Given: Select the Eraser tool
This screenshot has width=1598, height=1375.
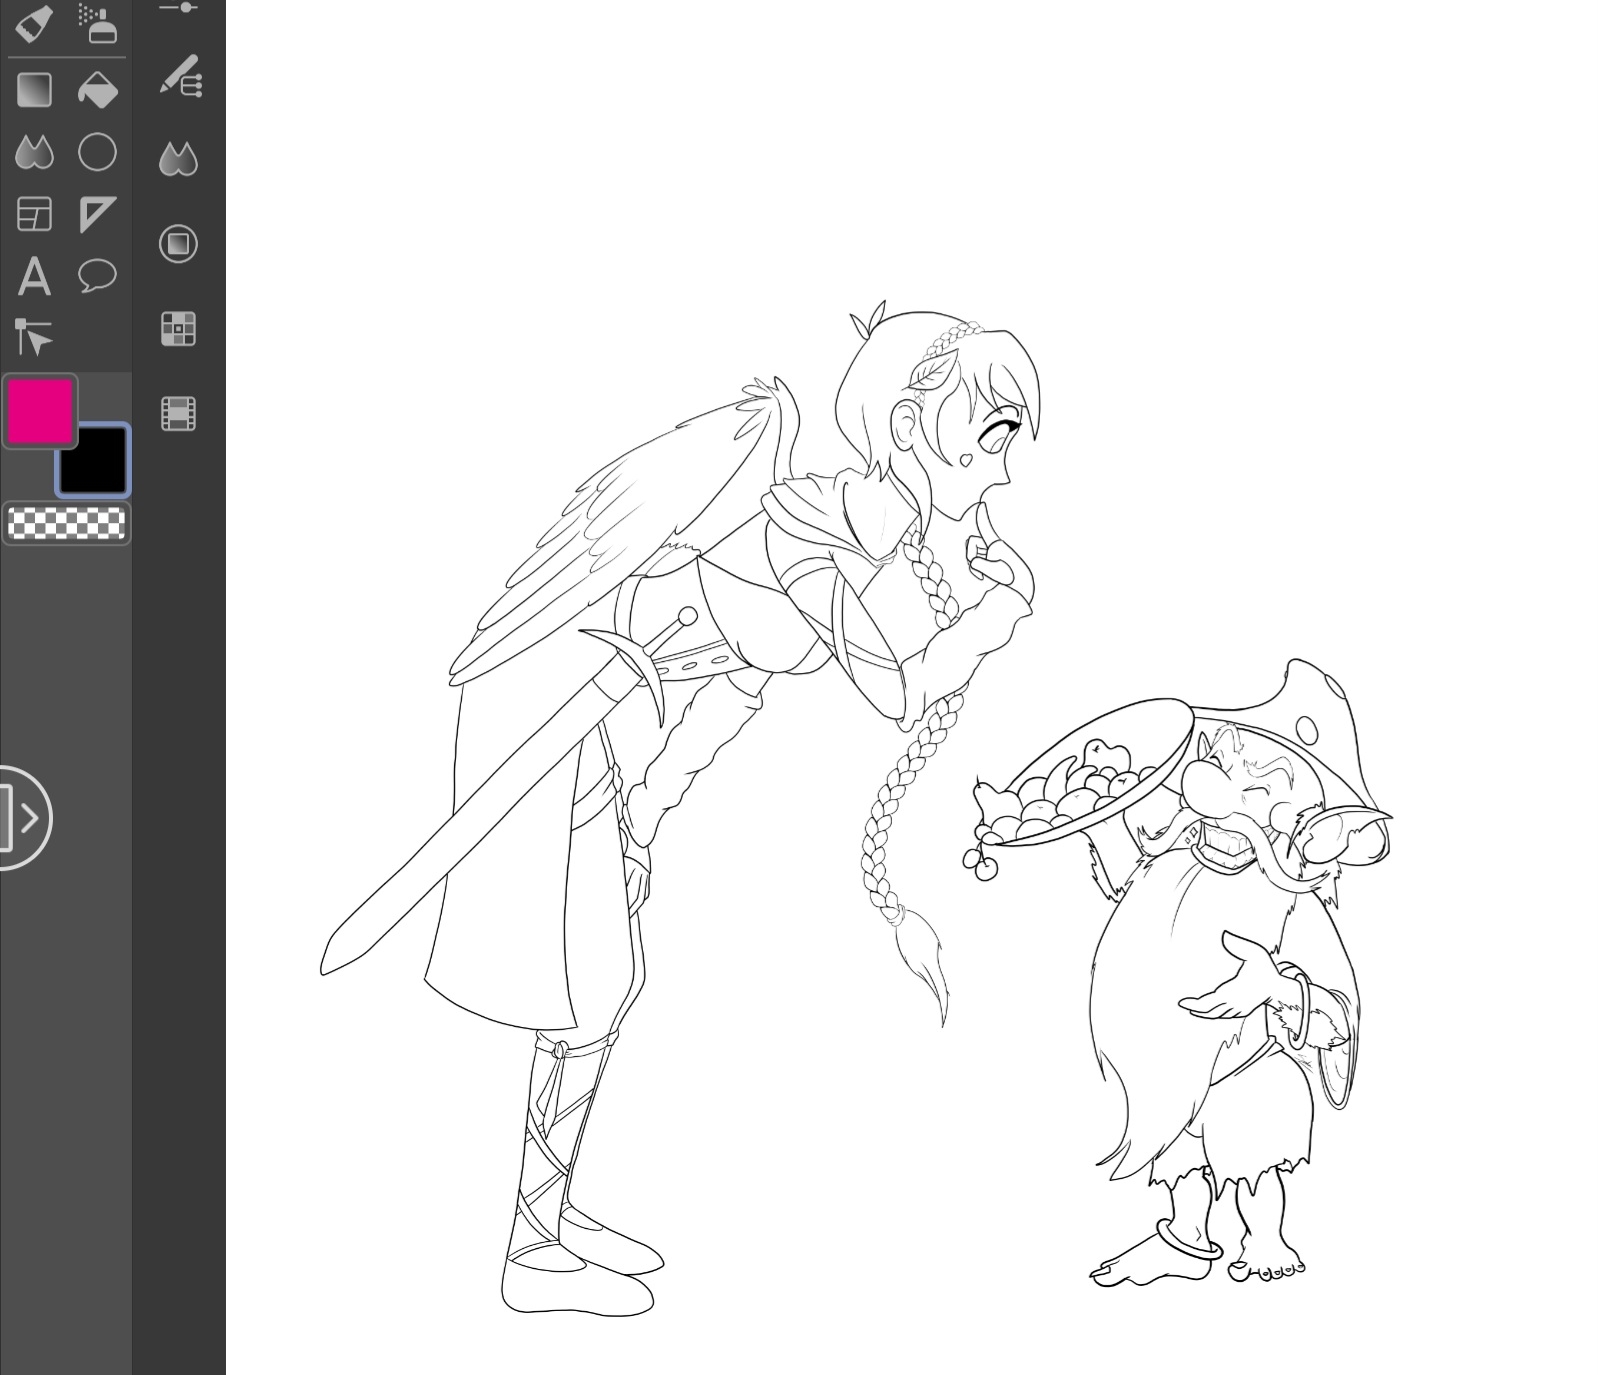Looking at the screenshot, I should pyautogui.click(x=34, y=24).
